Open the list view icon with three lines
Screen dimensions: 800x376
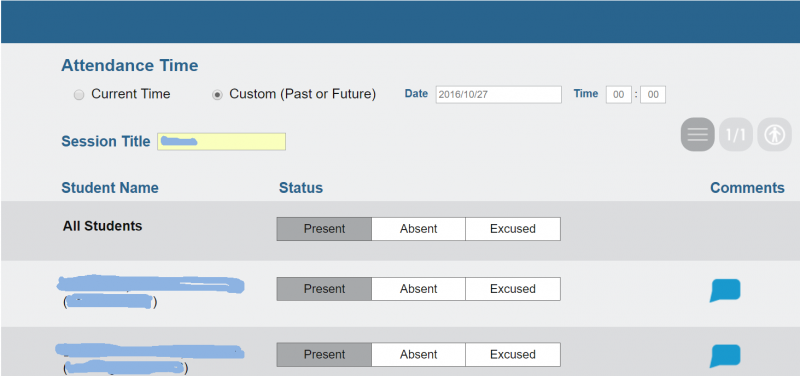tap(697, 135)
